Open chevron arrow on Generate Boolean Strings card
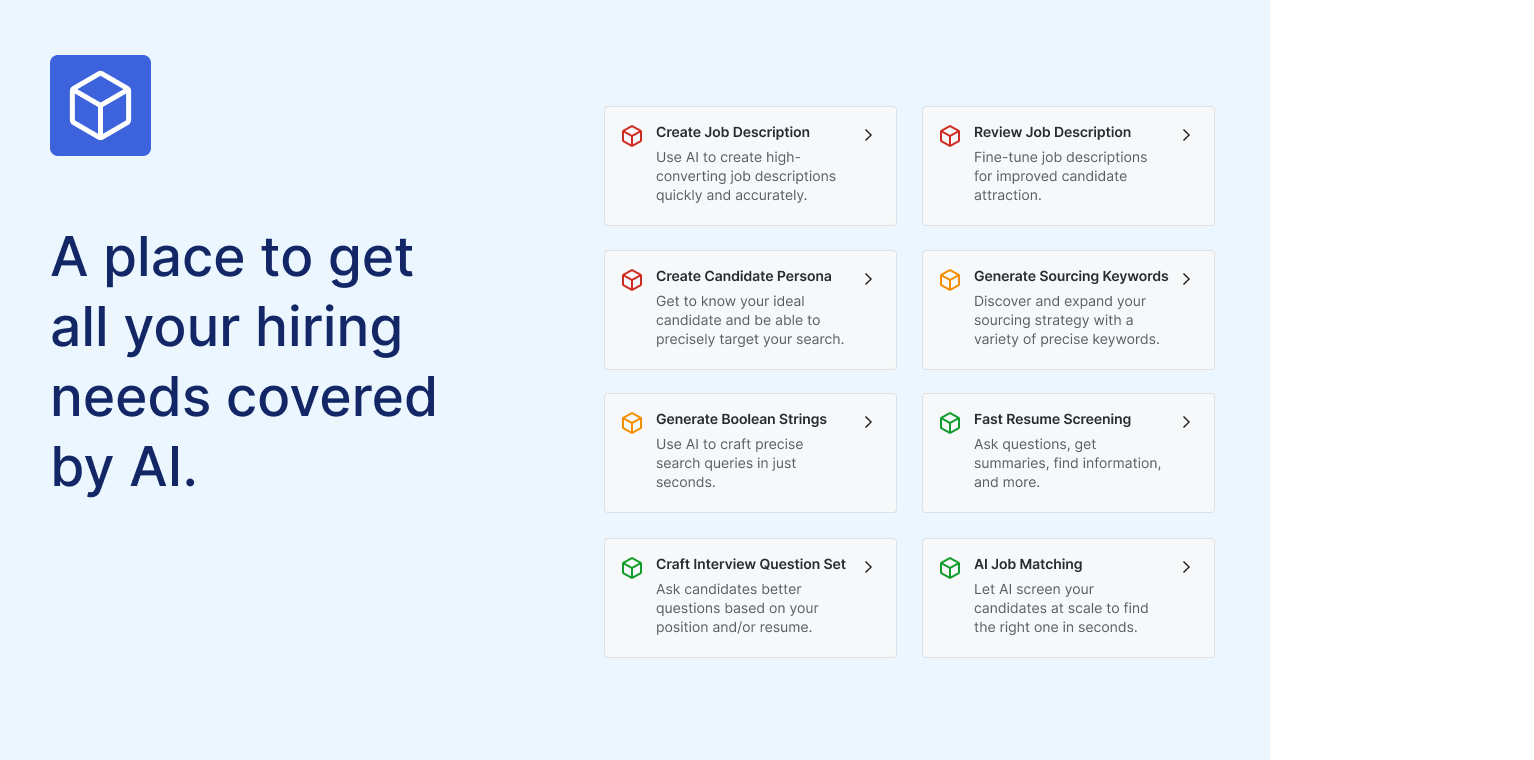 868,422
